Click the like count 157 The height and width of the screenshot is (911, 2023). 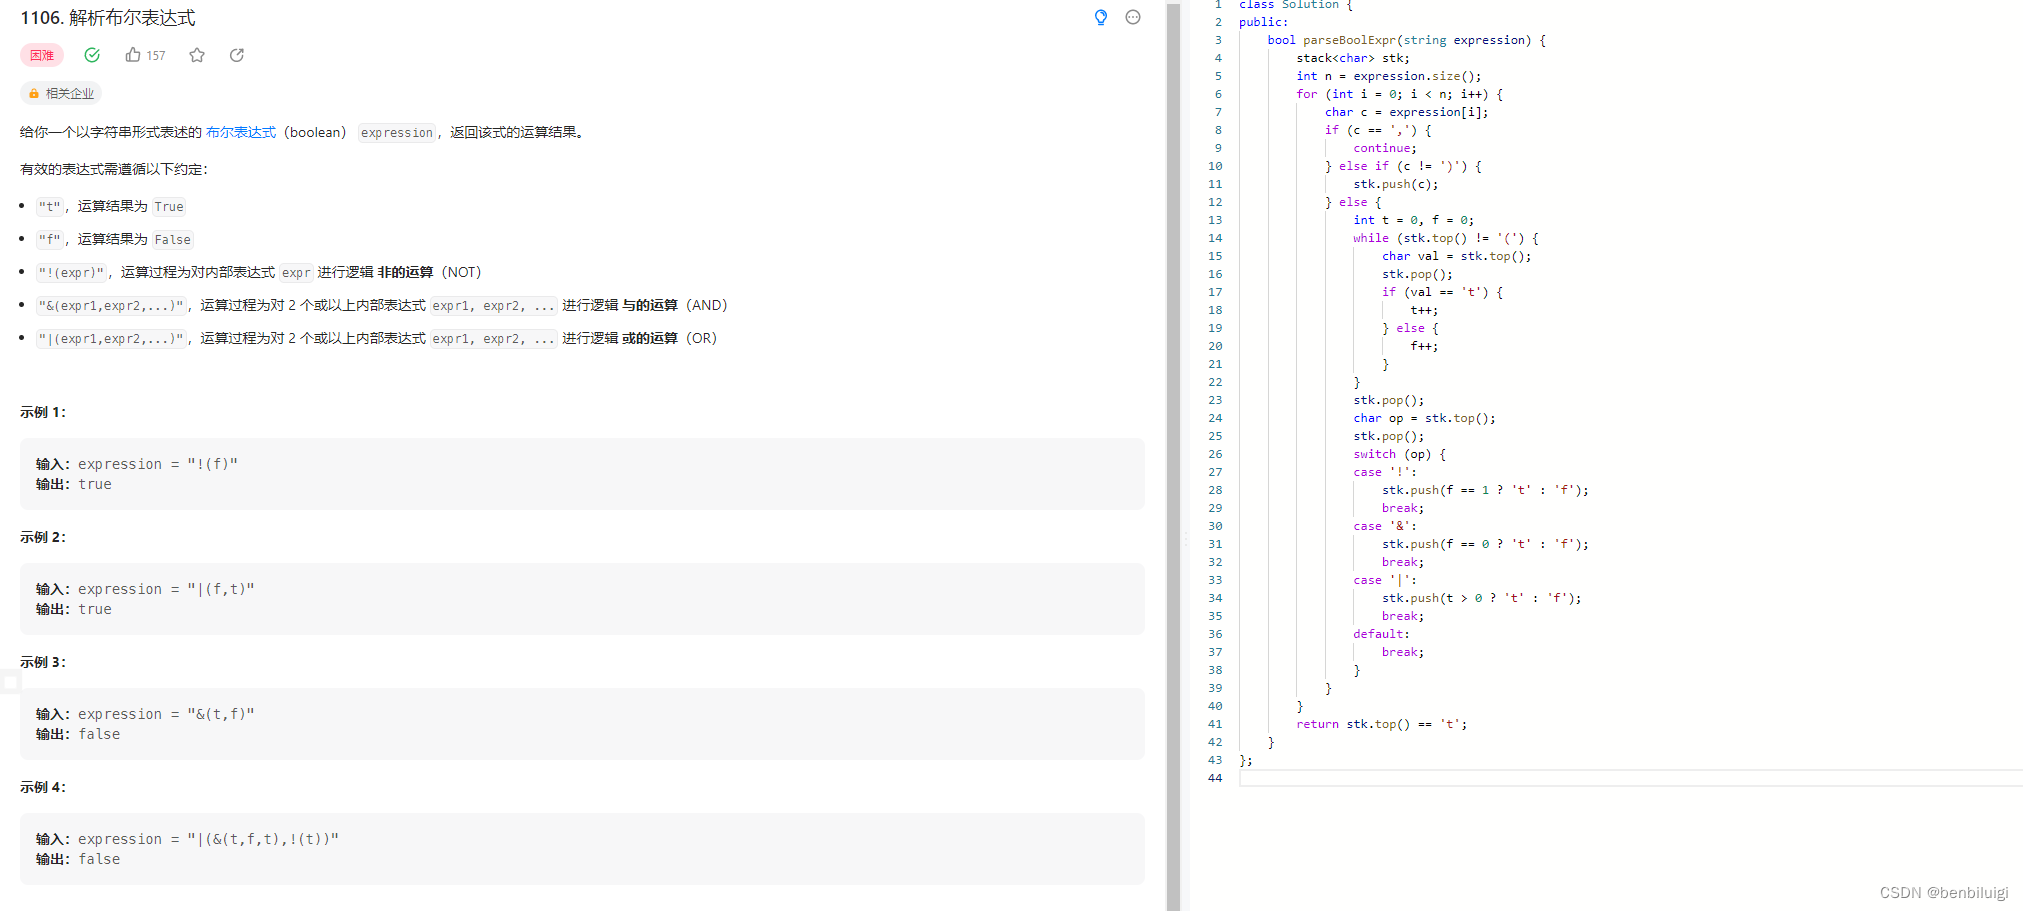pos(156,55)
